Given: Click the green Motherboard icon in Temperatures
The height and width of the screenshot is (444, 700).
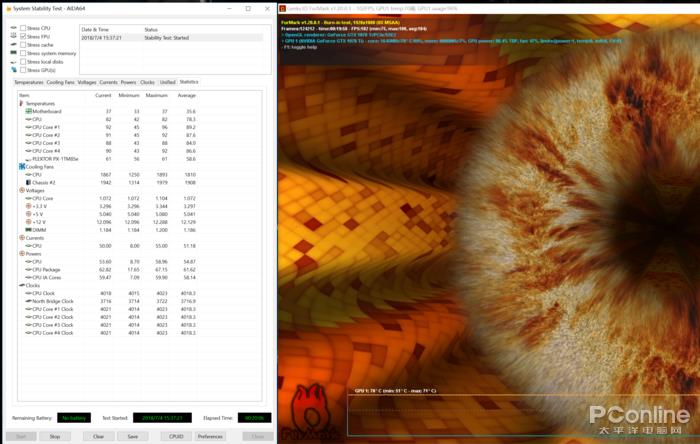Looking at the screenshot, I should (x=29, y=111).
